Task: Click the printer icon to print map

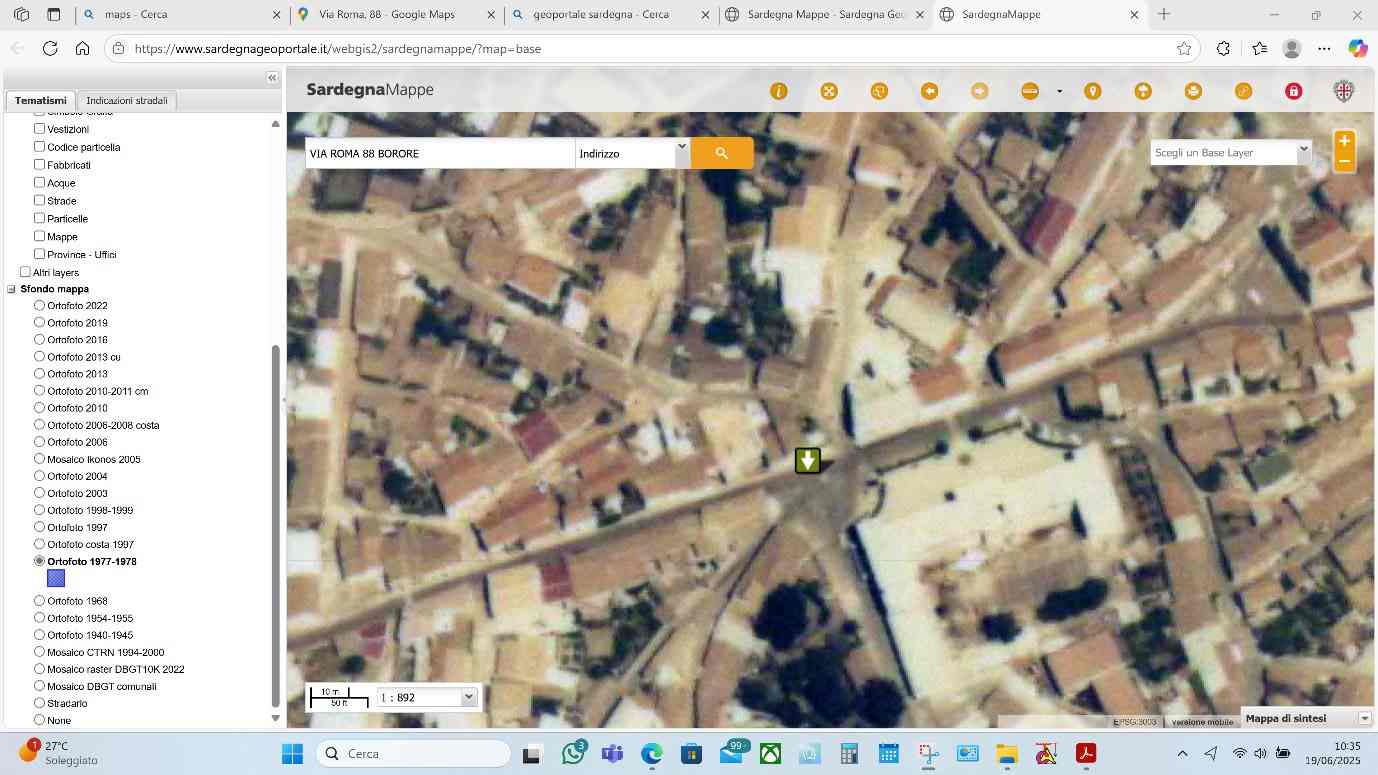Action: tap(1193, 91)
